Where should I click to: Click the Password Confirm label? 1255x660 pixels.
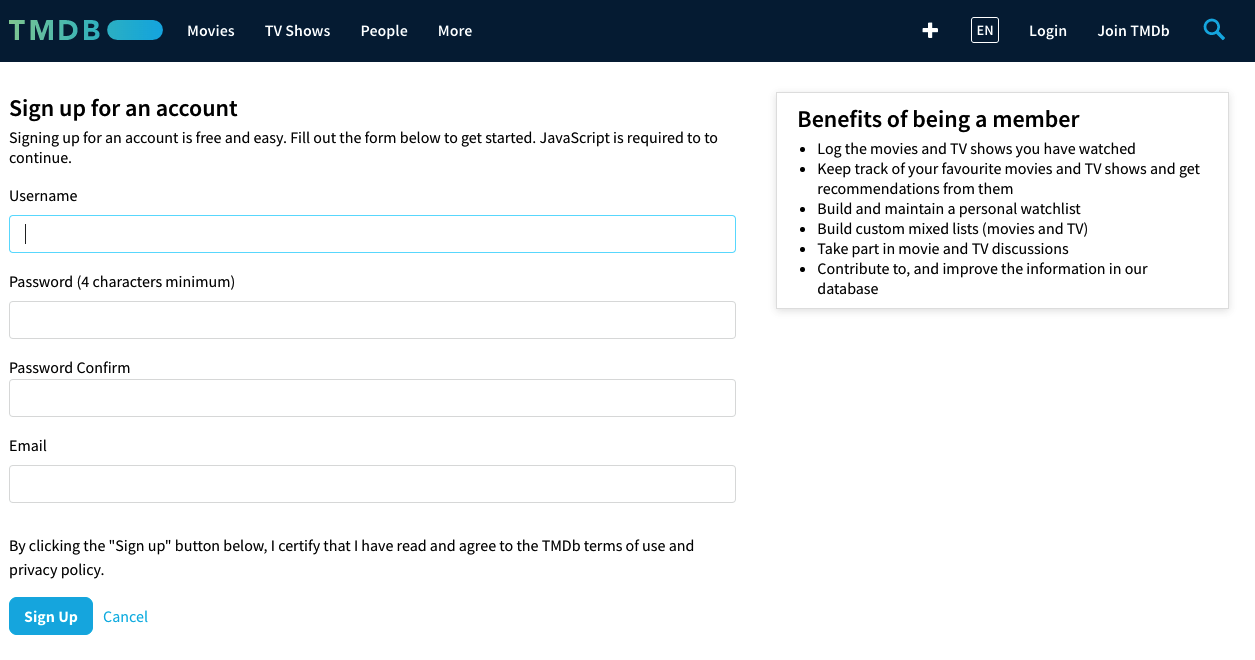pos(69,368)
